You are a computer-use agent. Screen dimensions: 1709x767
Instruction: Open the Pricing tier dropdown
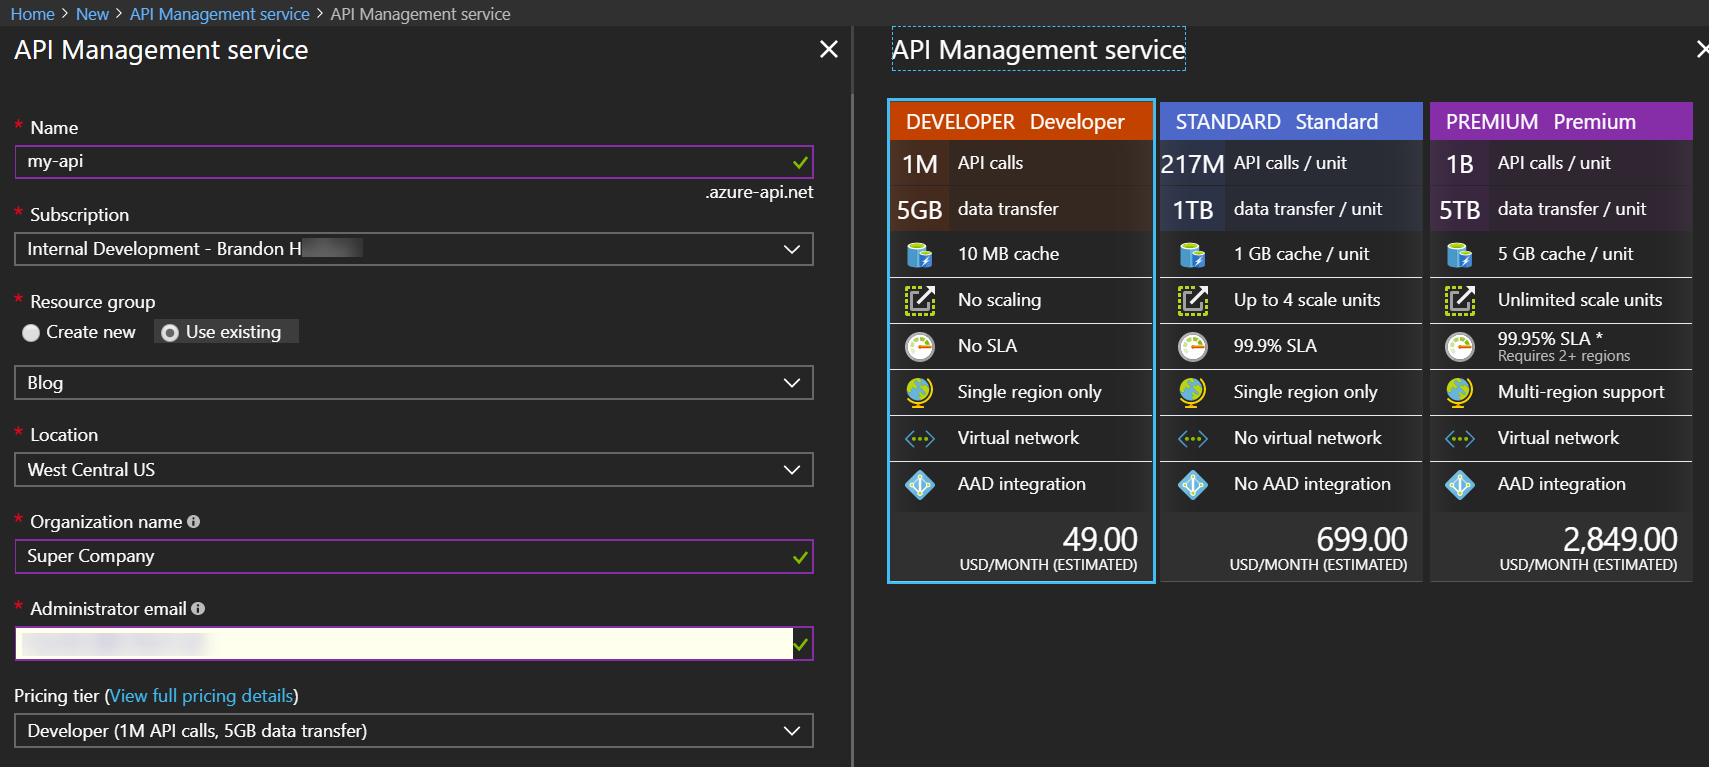coord(414,731)
